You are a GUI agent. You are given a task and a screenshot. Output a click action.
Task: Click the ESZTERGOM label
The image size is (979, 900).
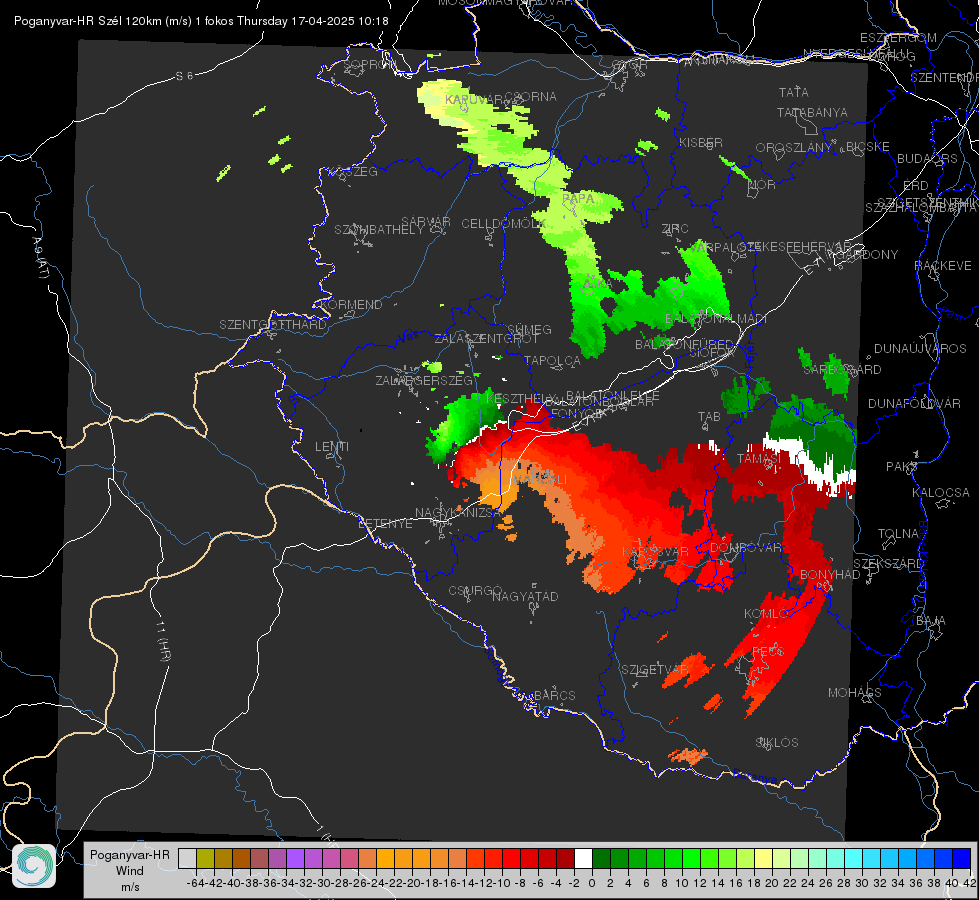[898, 38]
